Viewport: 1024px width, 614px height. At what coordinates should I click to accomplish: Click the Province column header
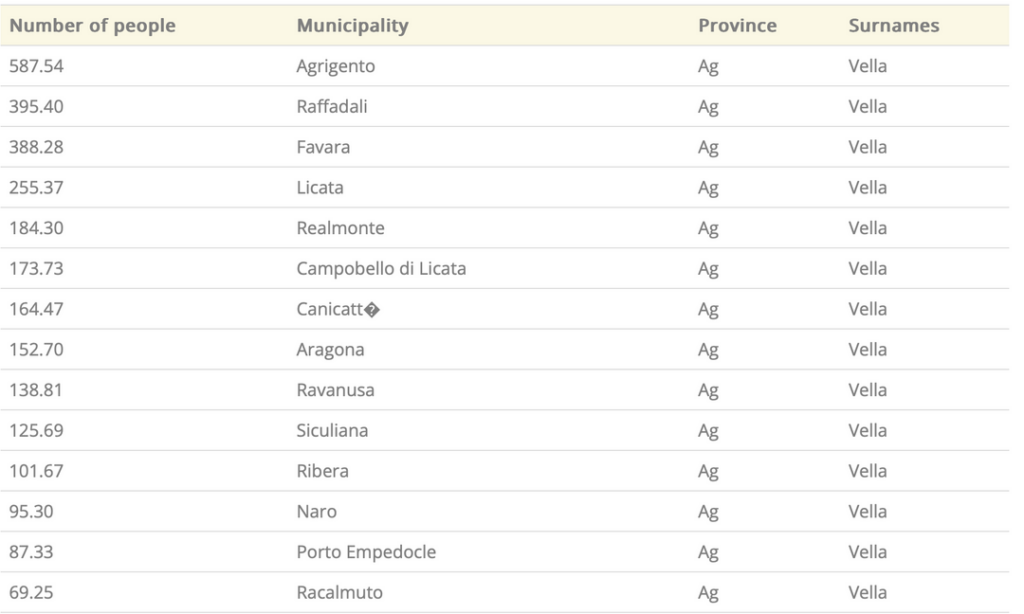(737, 25)
